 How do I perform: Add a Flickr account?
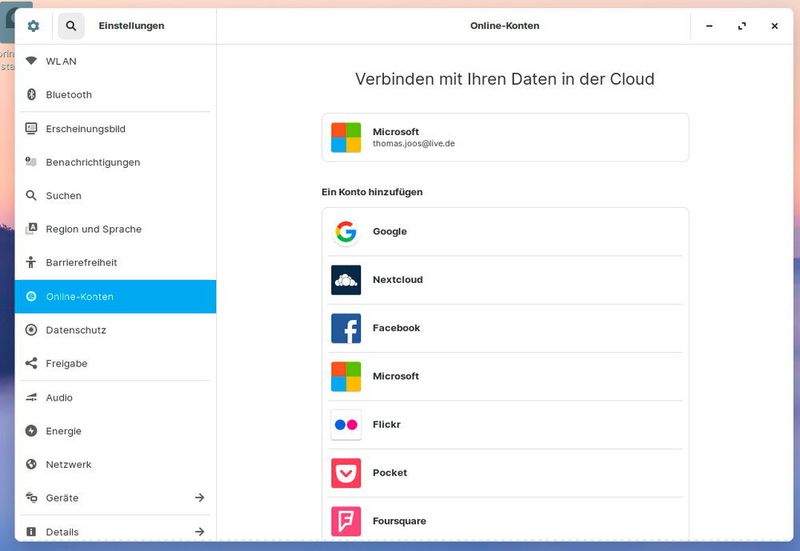(x=505, y=424)
